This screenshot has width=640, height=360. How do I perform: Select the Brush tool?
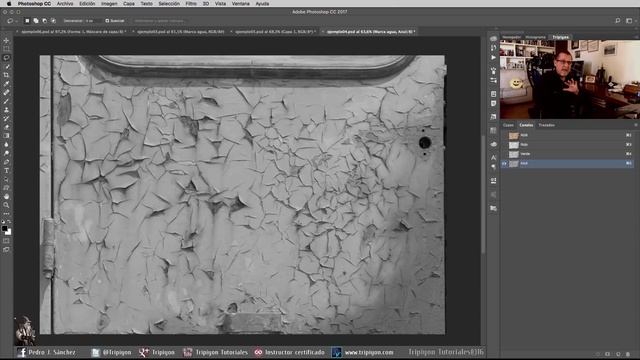[x=6, y=101]
